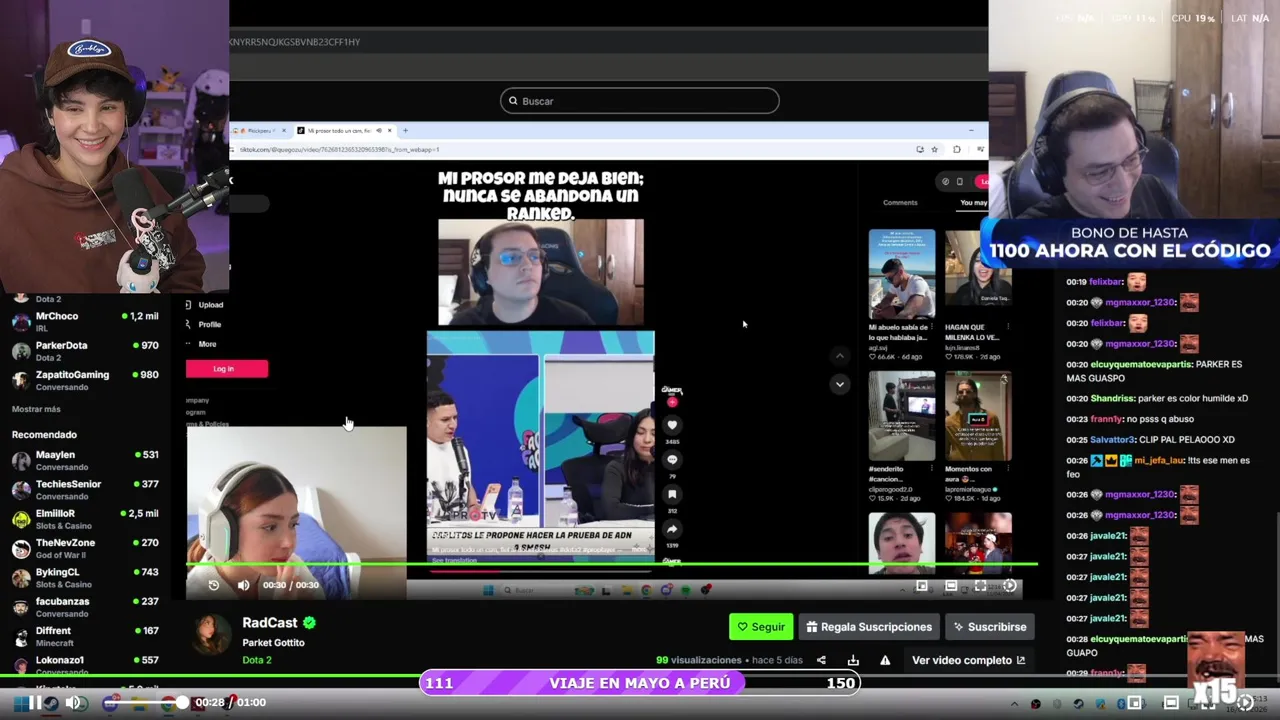The width and height of the screenshot is (1280, 720).
Task: Click the red TikTok Log in button
Action: point(227,369)
